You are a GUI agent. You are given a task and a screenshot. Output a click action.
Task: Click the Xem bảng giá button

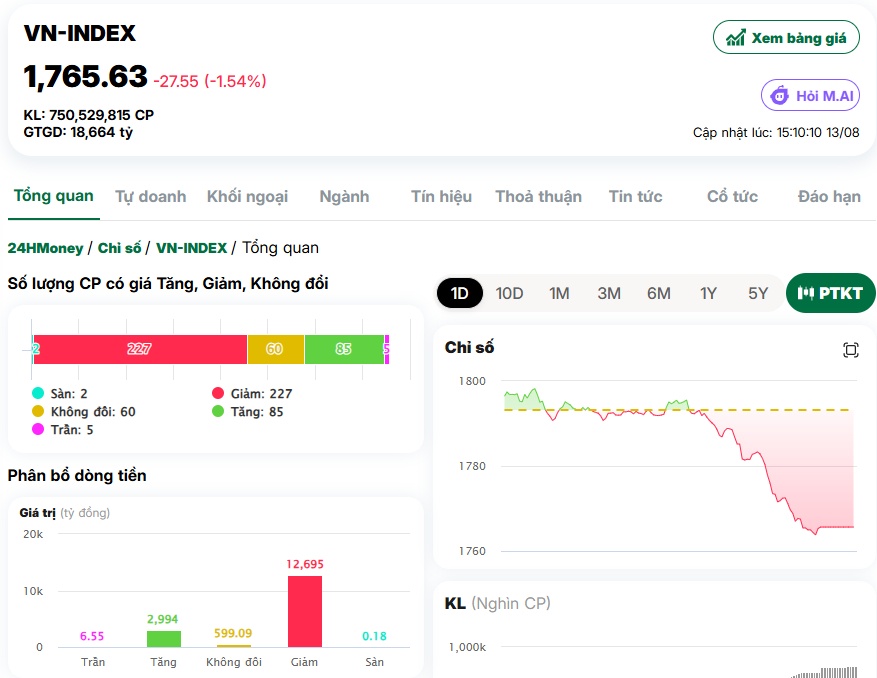click(786, 37)
